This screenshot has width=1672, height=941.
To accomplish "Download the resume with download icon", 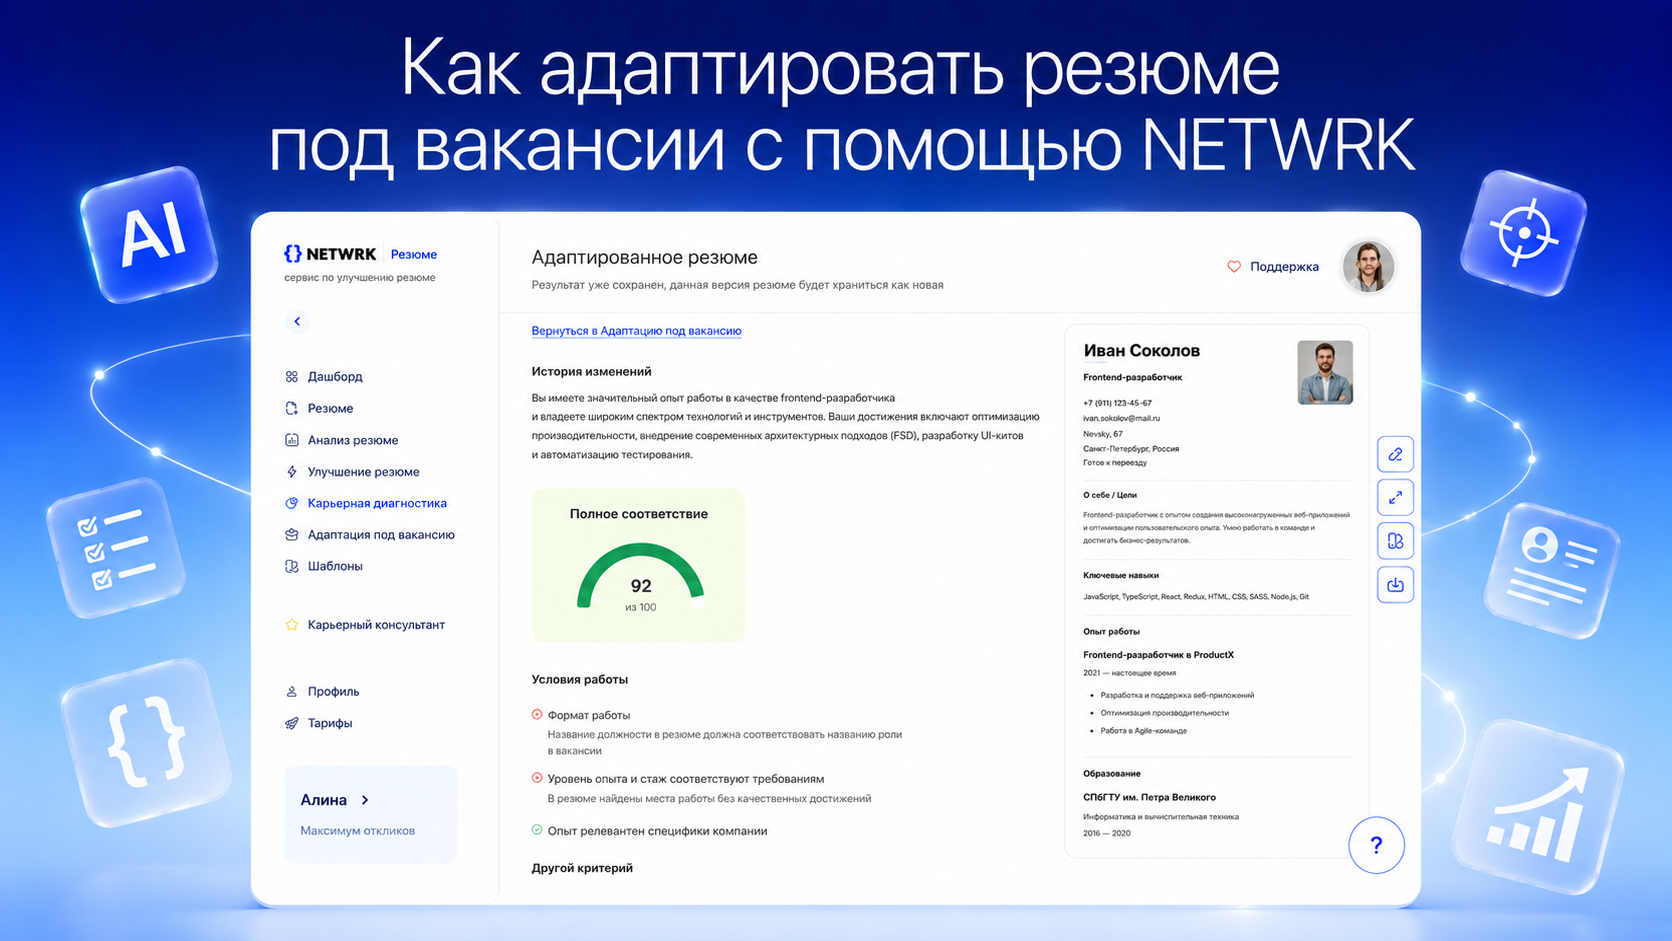I will 1395,585.
